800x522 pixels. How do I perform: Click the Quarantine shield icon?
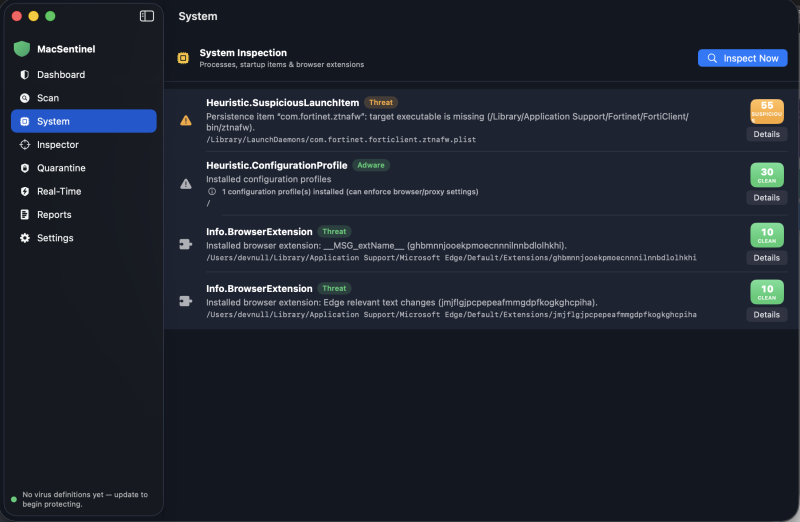coord(24,168)
